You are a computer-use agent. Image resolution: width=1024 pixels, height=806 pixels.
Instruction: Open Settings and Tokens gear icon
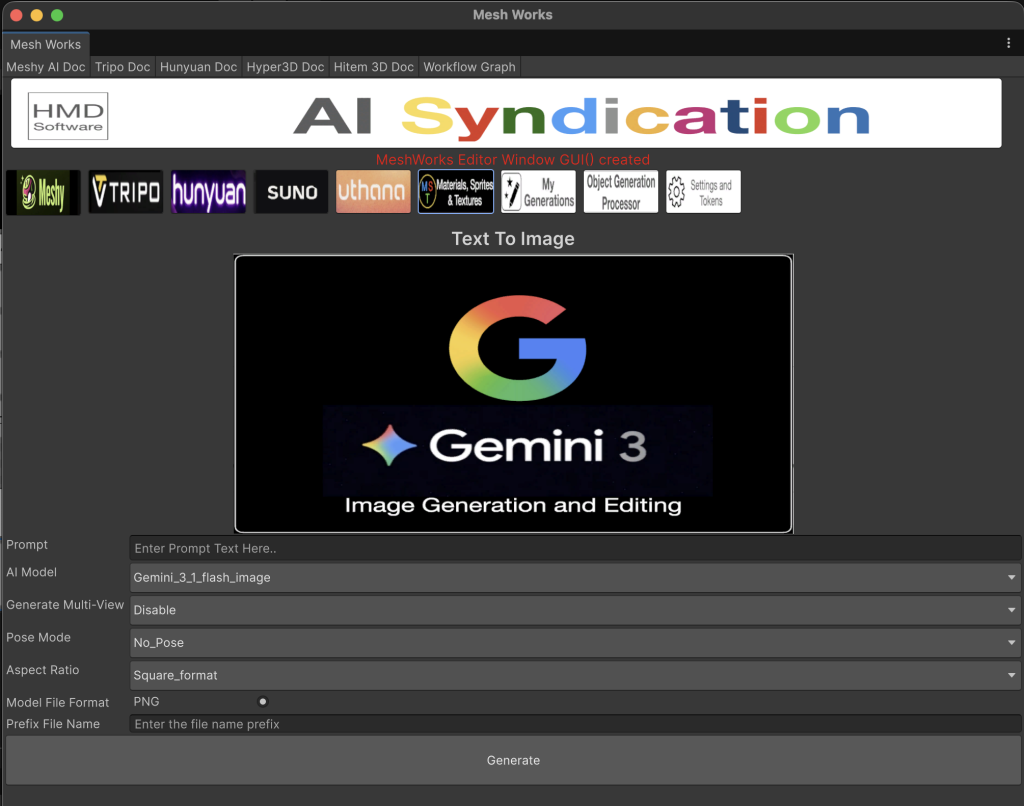pyautogui.click(x=703, y=192)
